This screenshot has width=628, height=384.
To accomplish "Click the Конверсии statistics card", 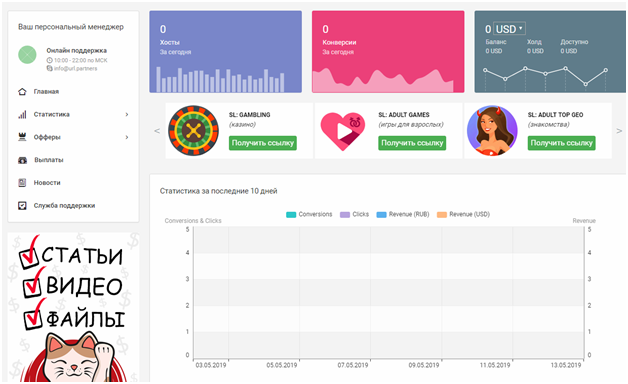I will pos(388,52).
